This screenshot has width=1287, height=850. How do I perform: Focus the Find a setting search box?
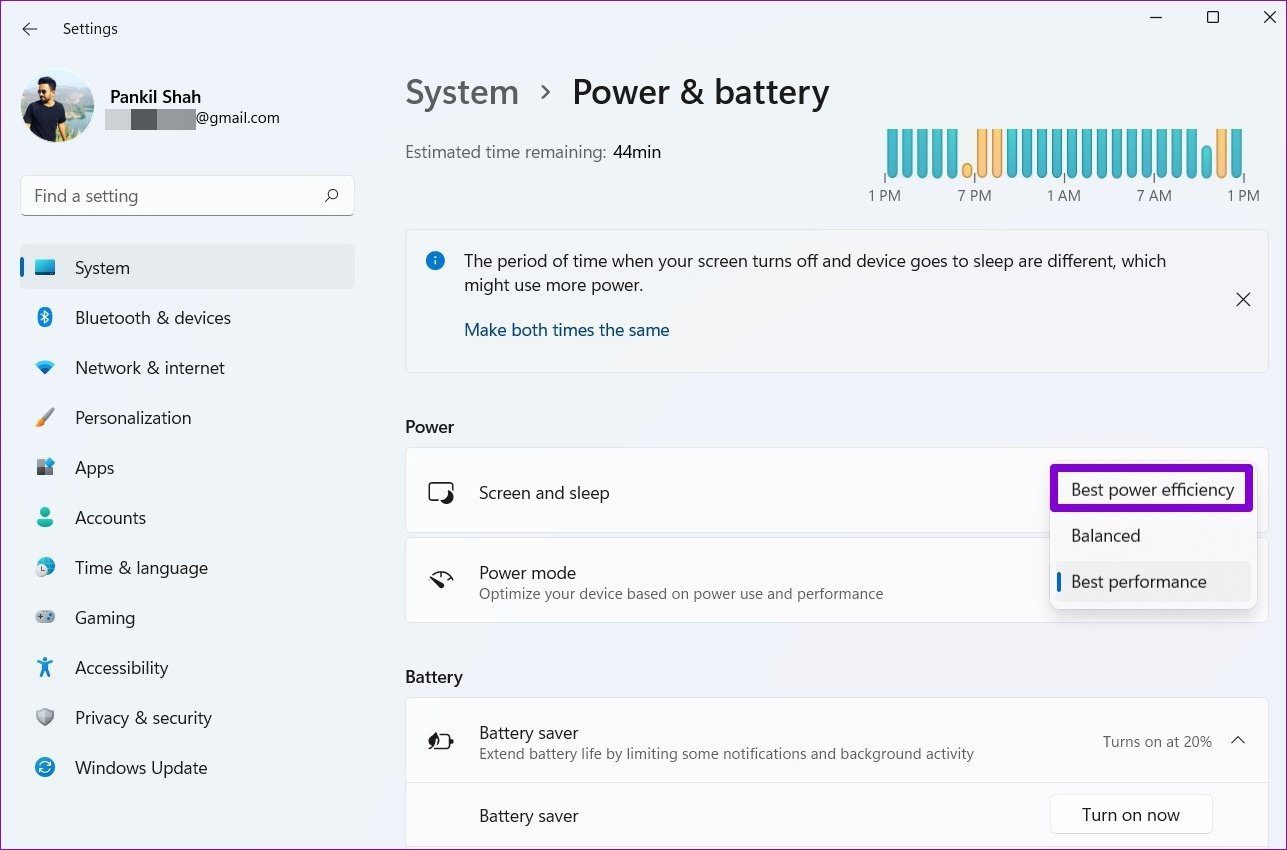(x=187, y=196)
